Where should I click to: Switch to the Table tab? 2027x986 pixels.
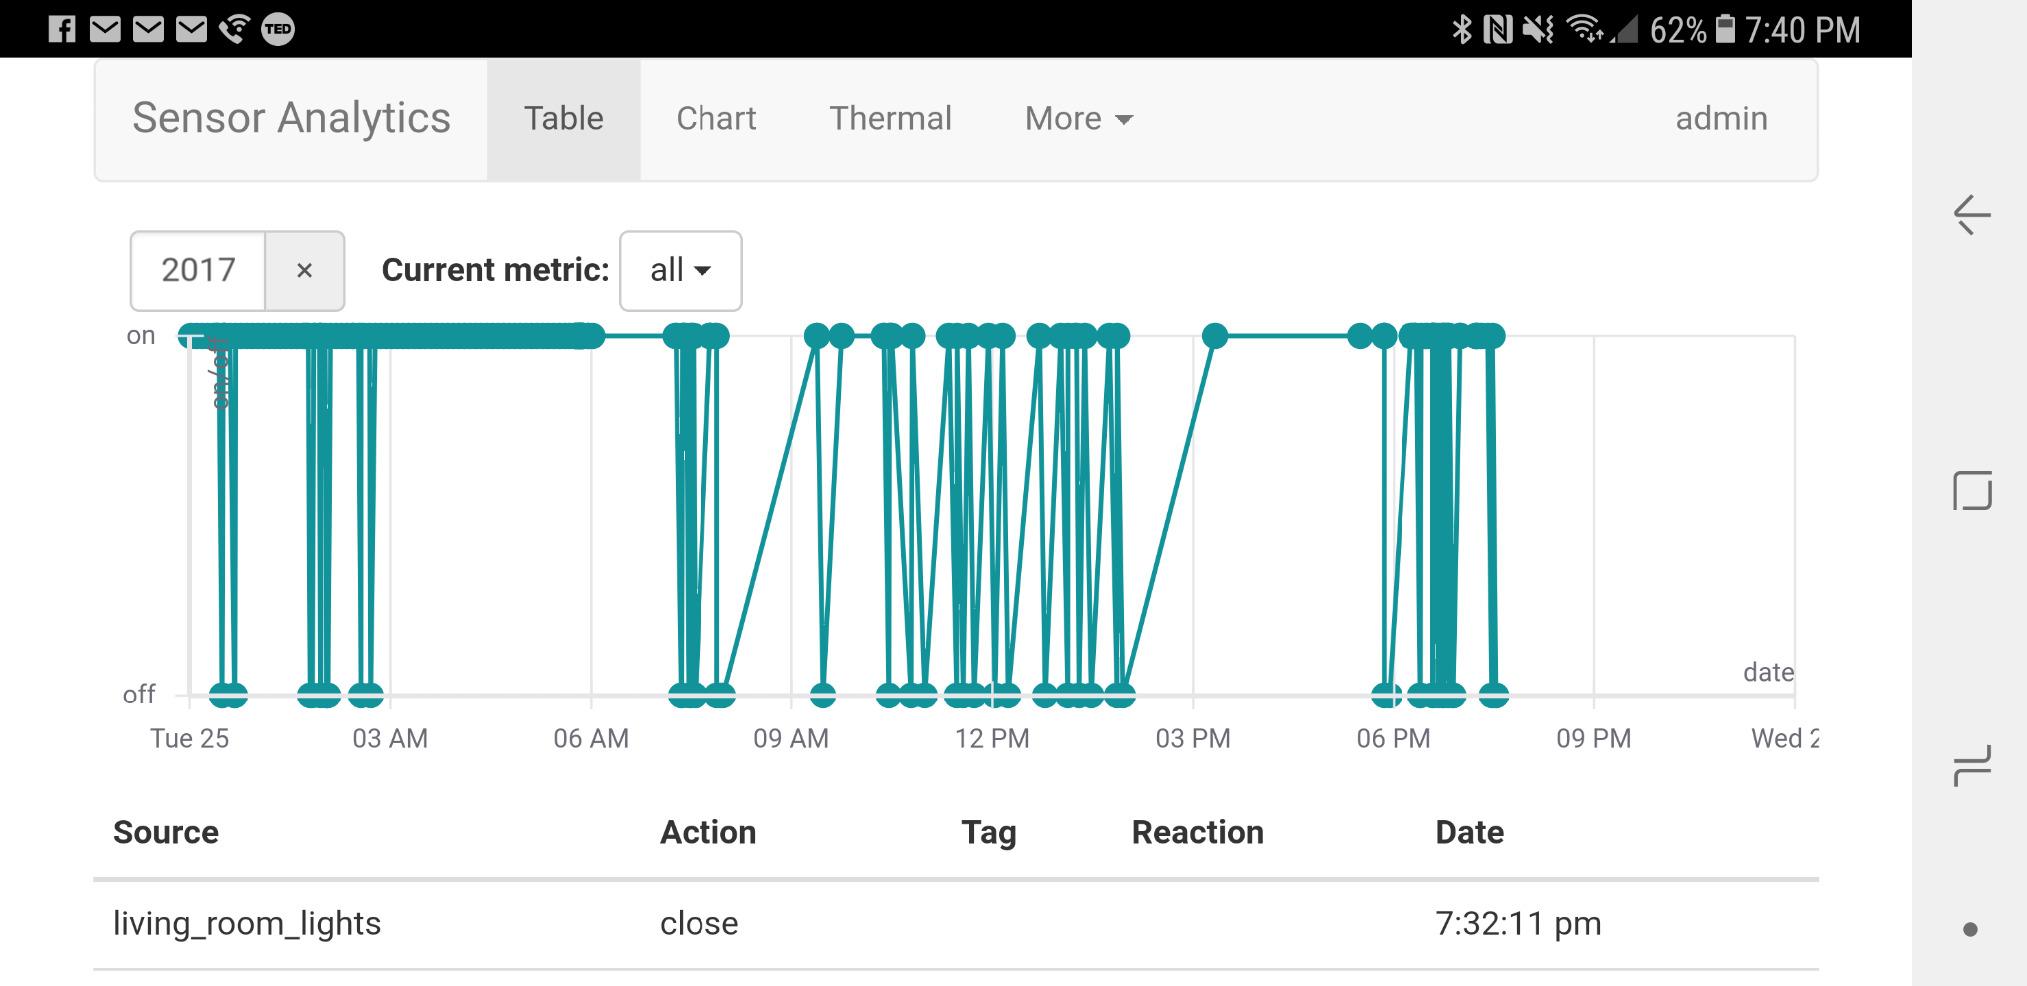coord(563,119)
